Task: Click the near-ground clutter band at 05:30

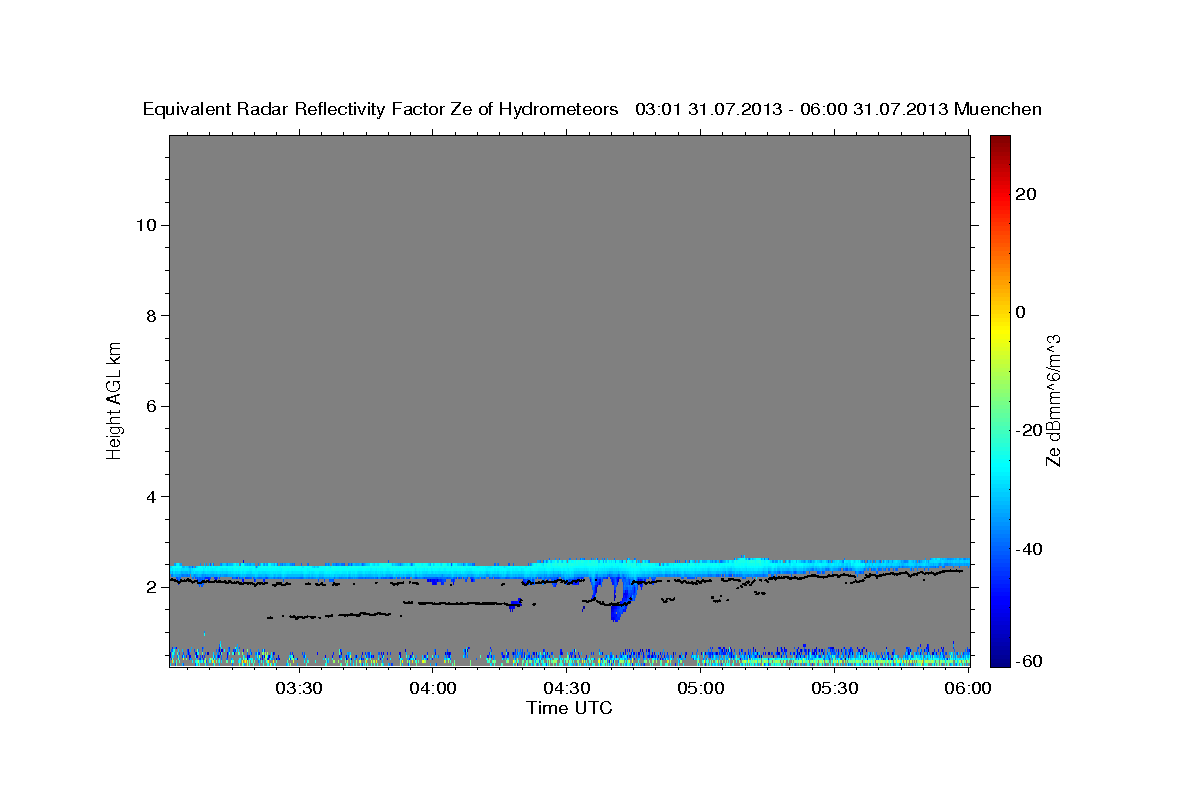Action: click(835, 658)
